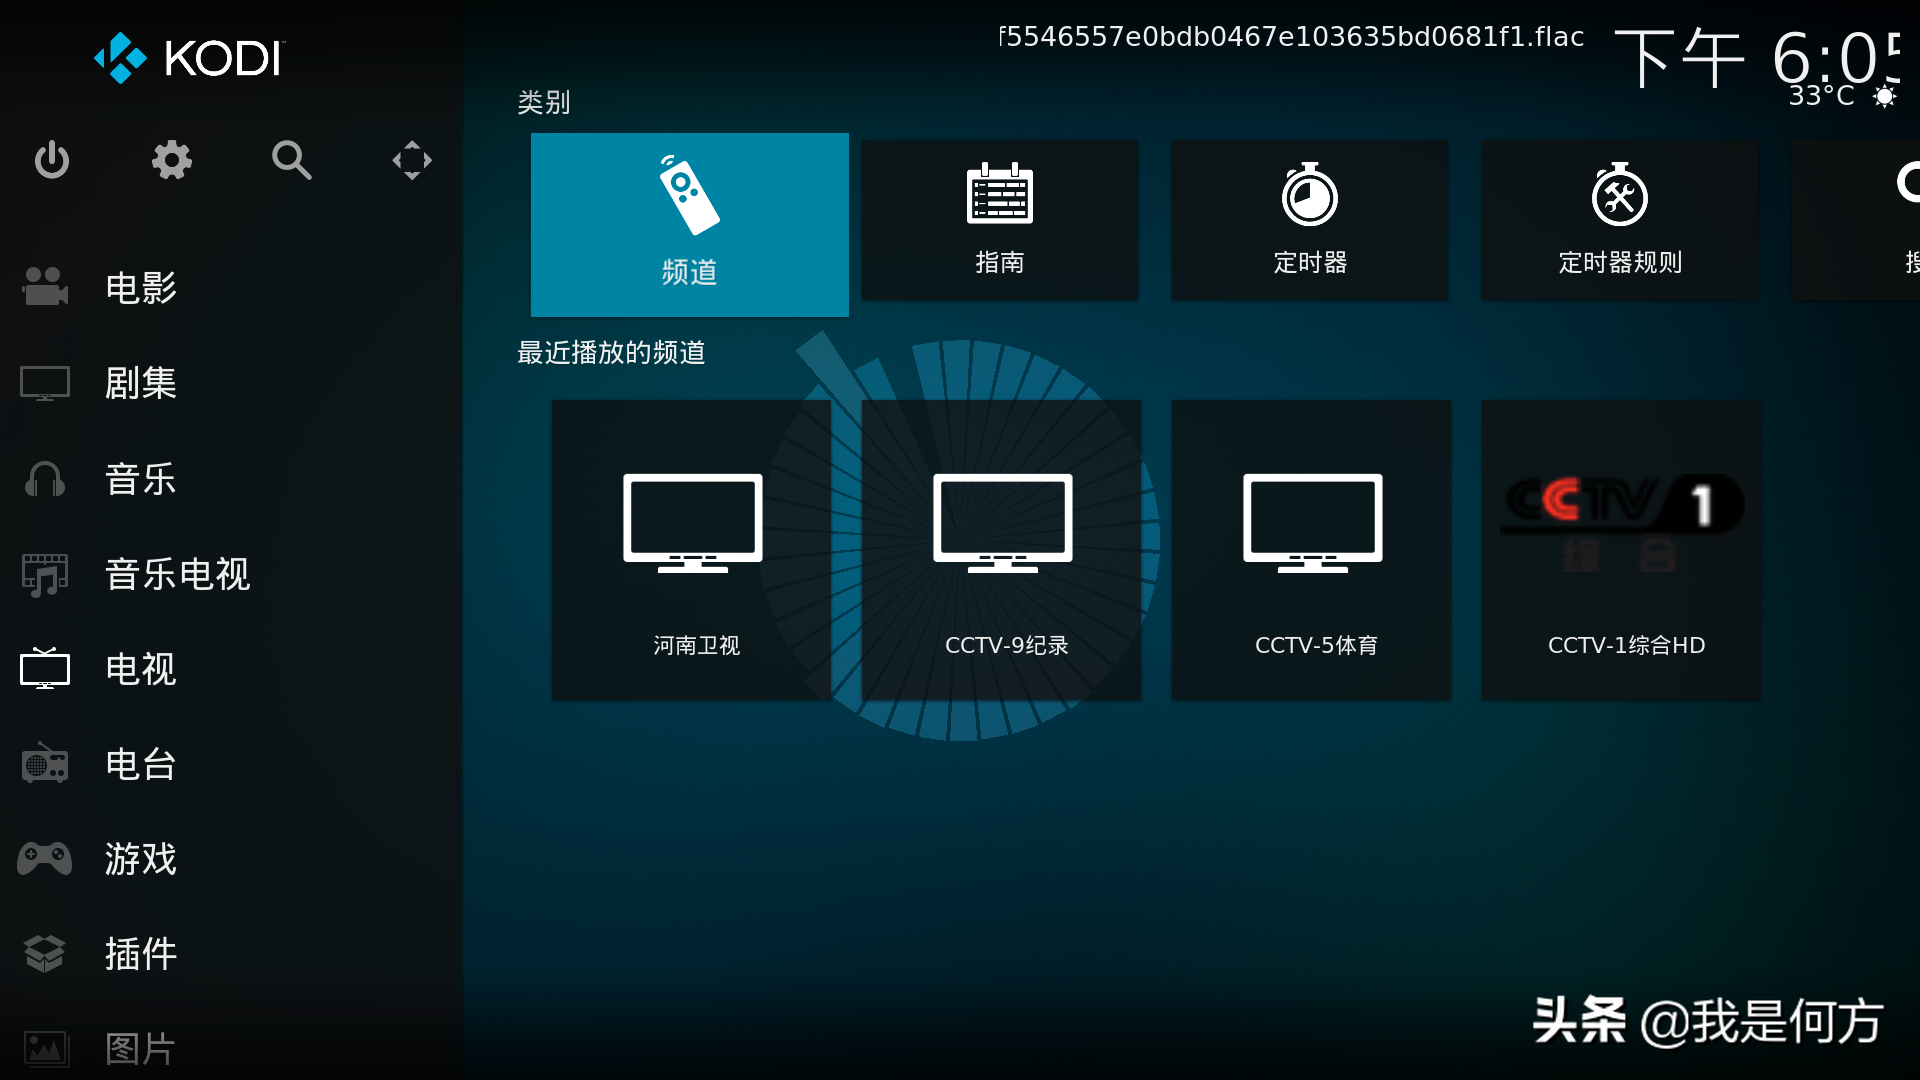The width and height of the screenshot is (1920, 1080).
Task: Click the search magnifier icon
Action: (292, 160)
